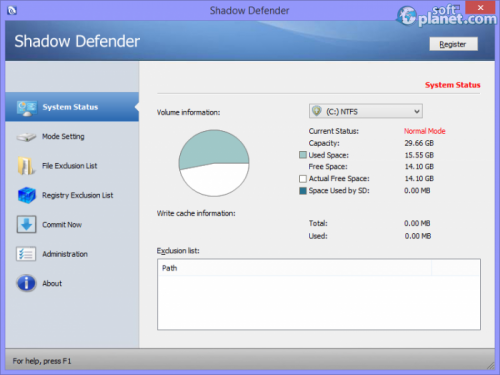Click the Exclusion list label
500x375 pixels.
tap(178, 251)
